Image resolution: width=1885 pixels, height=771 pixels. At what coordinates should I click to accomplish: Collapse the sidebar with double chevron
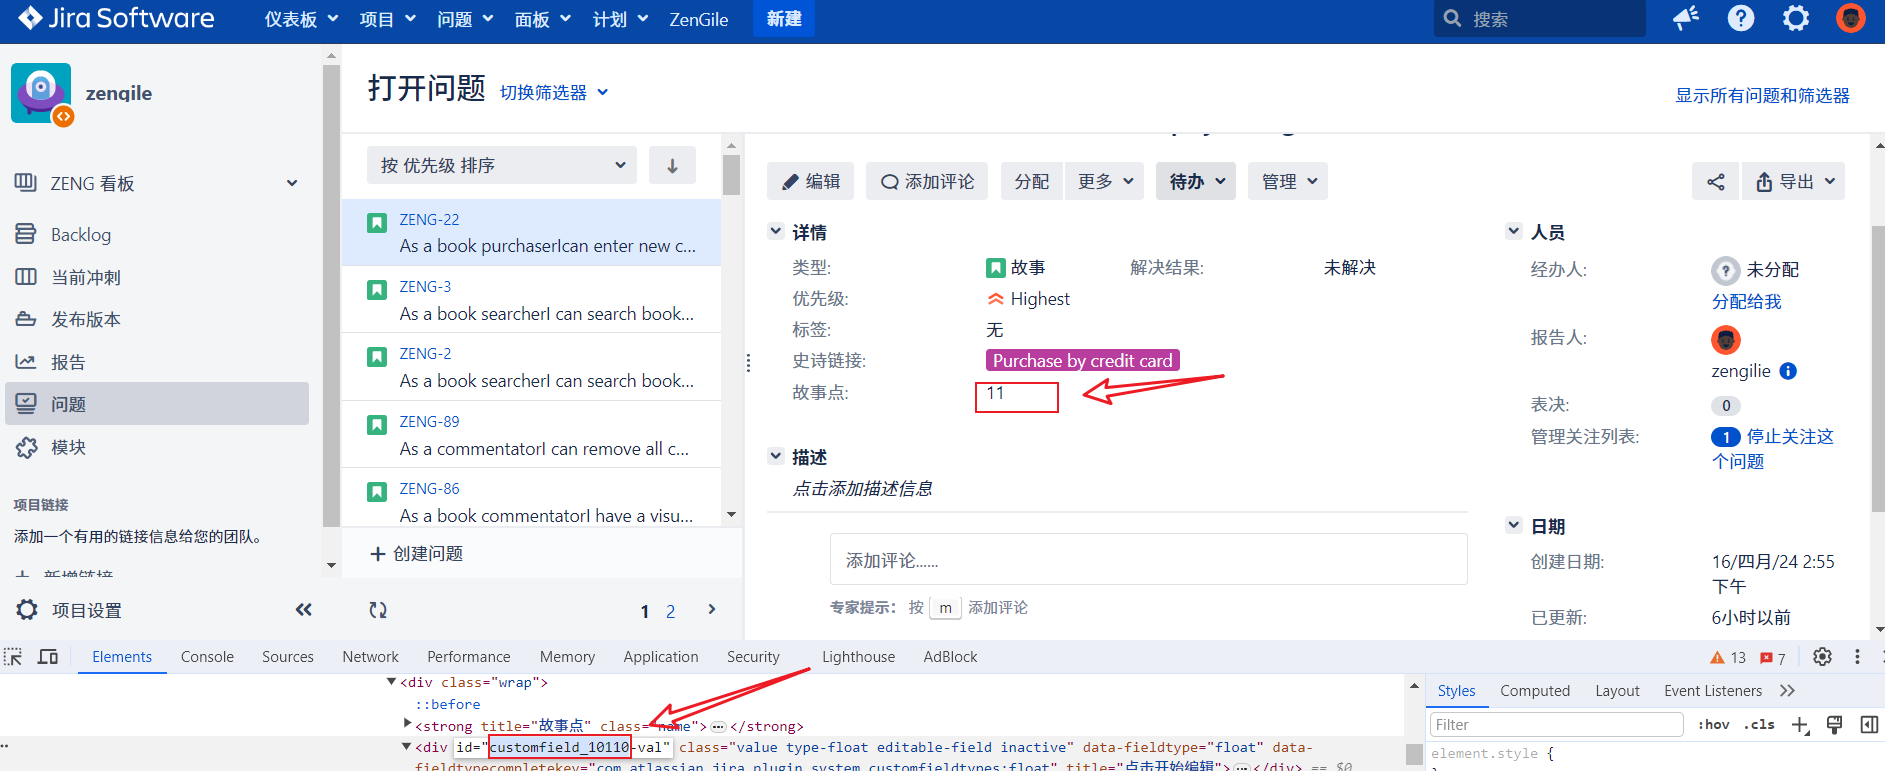[303, 610]
